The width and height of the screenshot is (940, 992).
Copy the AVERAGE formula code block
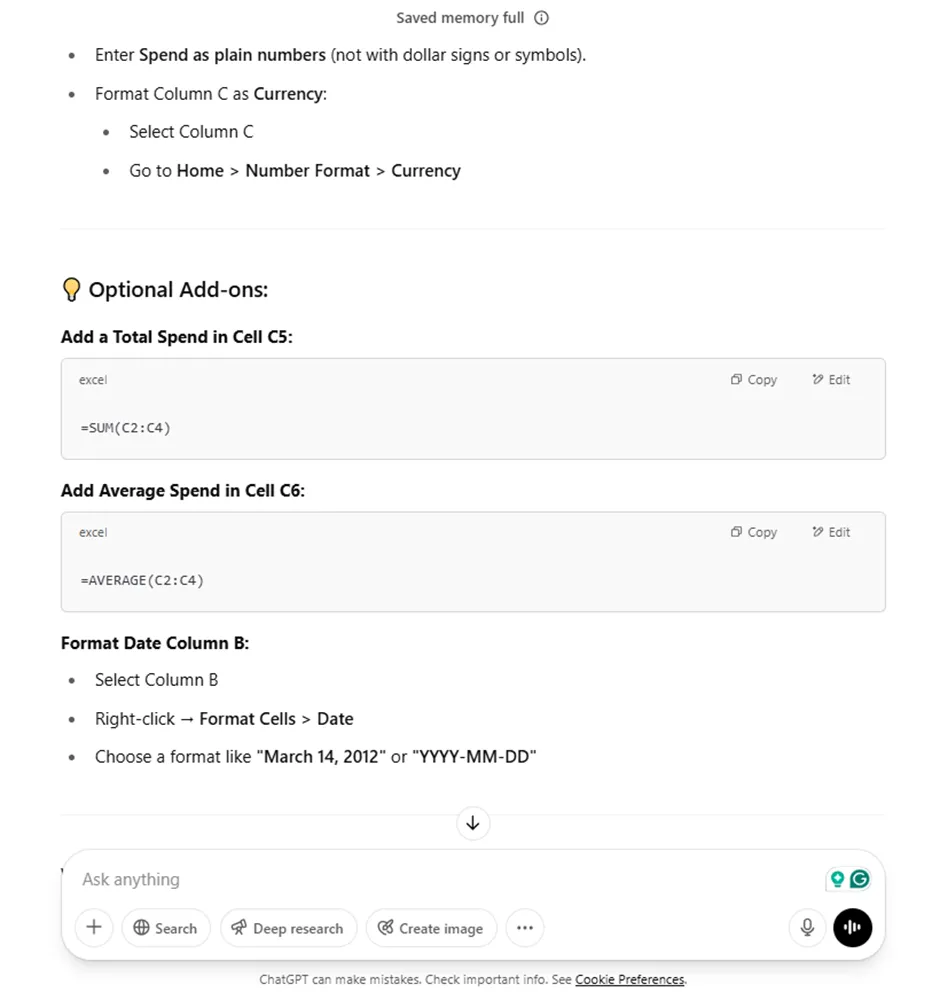(753, 532)
